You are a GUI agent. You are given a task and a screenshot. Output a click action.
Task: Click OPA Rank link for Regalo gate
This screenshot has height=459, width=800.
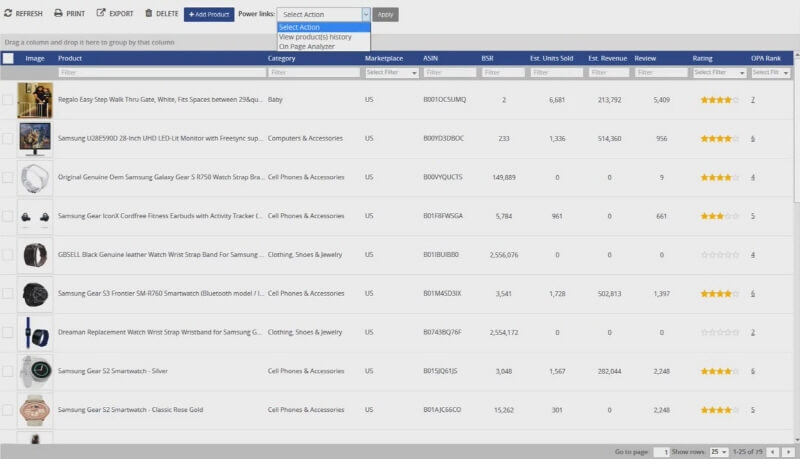coord(753,100)
